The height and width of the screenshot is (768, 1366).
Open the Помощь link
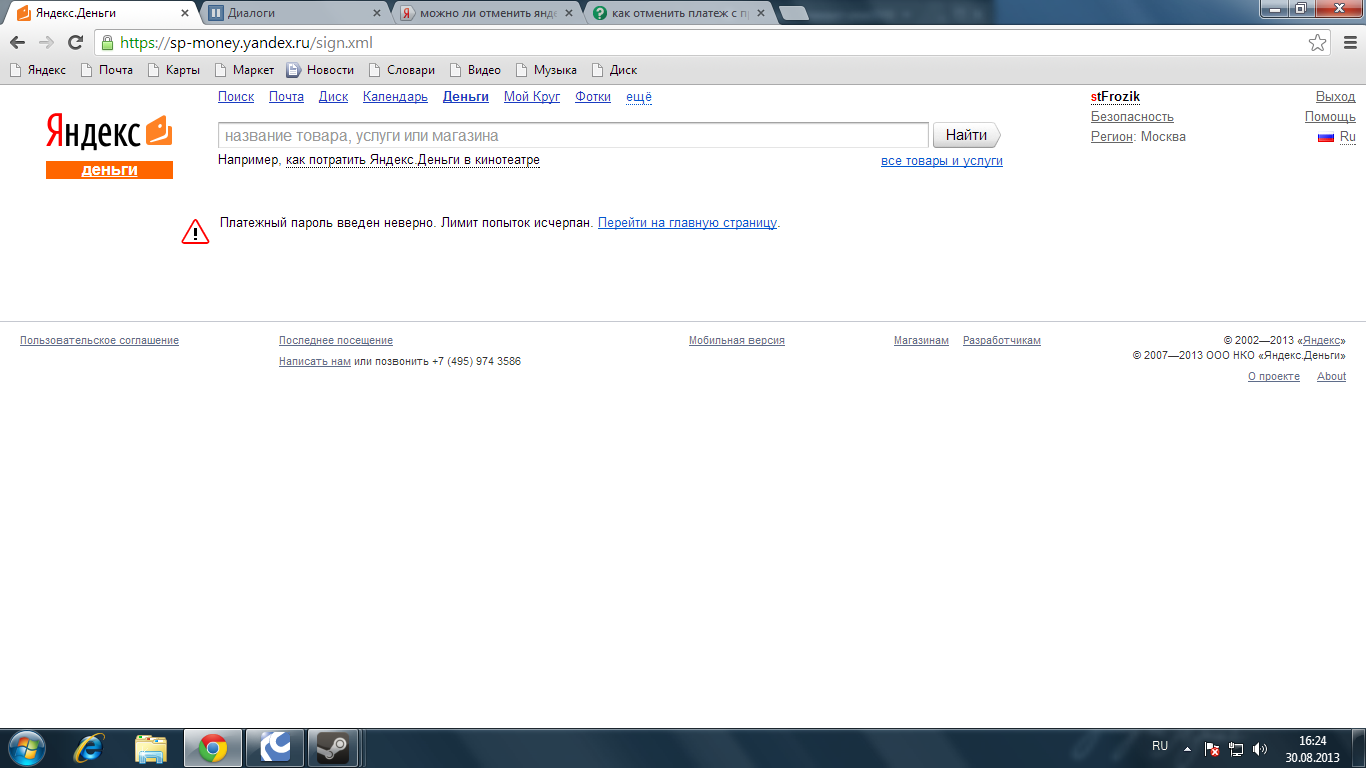(1330, 117)
